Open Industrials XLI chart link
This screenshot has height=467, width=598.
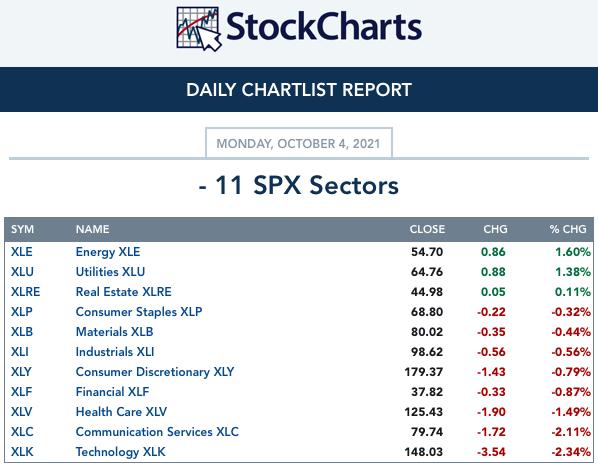(115, 352)
